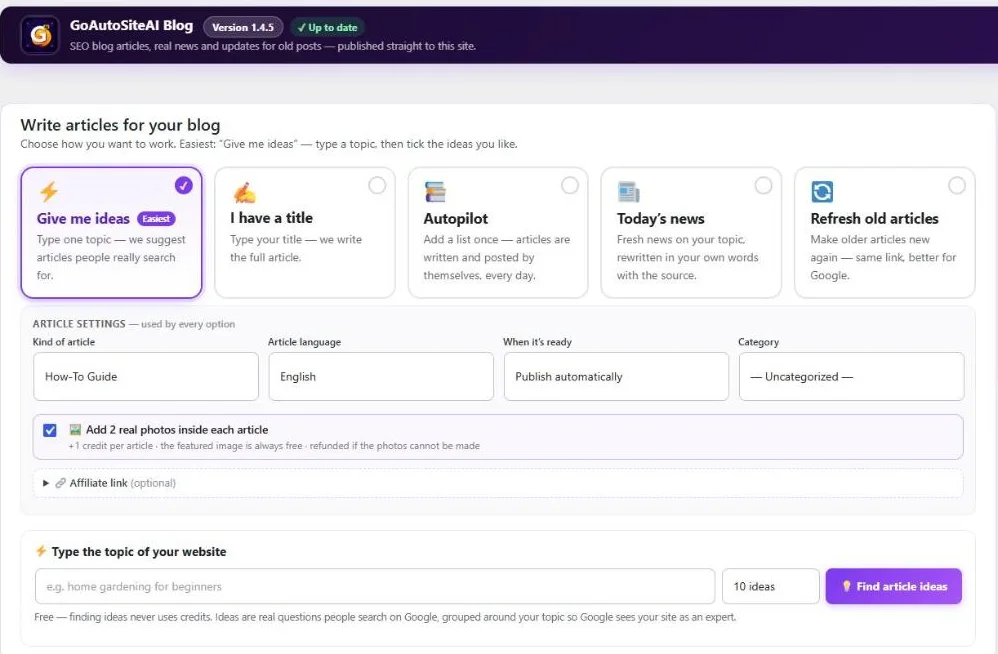Choose the I have a title card title
The height and width of the screenshot is (654, 998).
pyautogui.click(x=271, y=218)
